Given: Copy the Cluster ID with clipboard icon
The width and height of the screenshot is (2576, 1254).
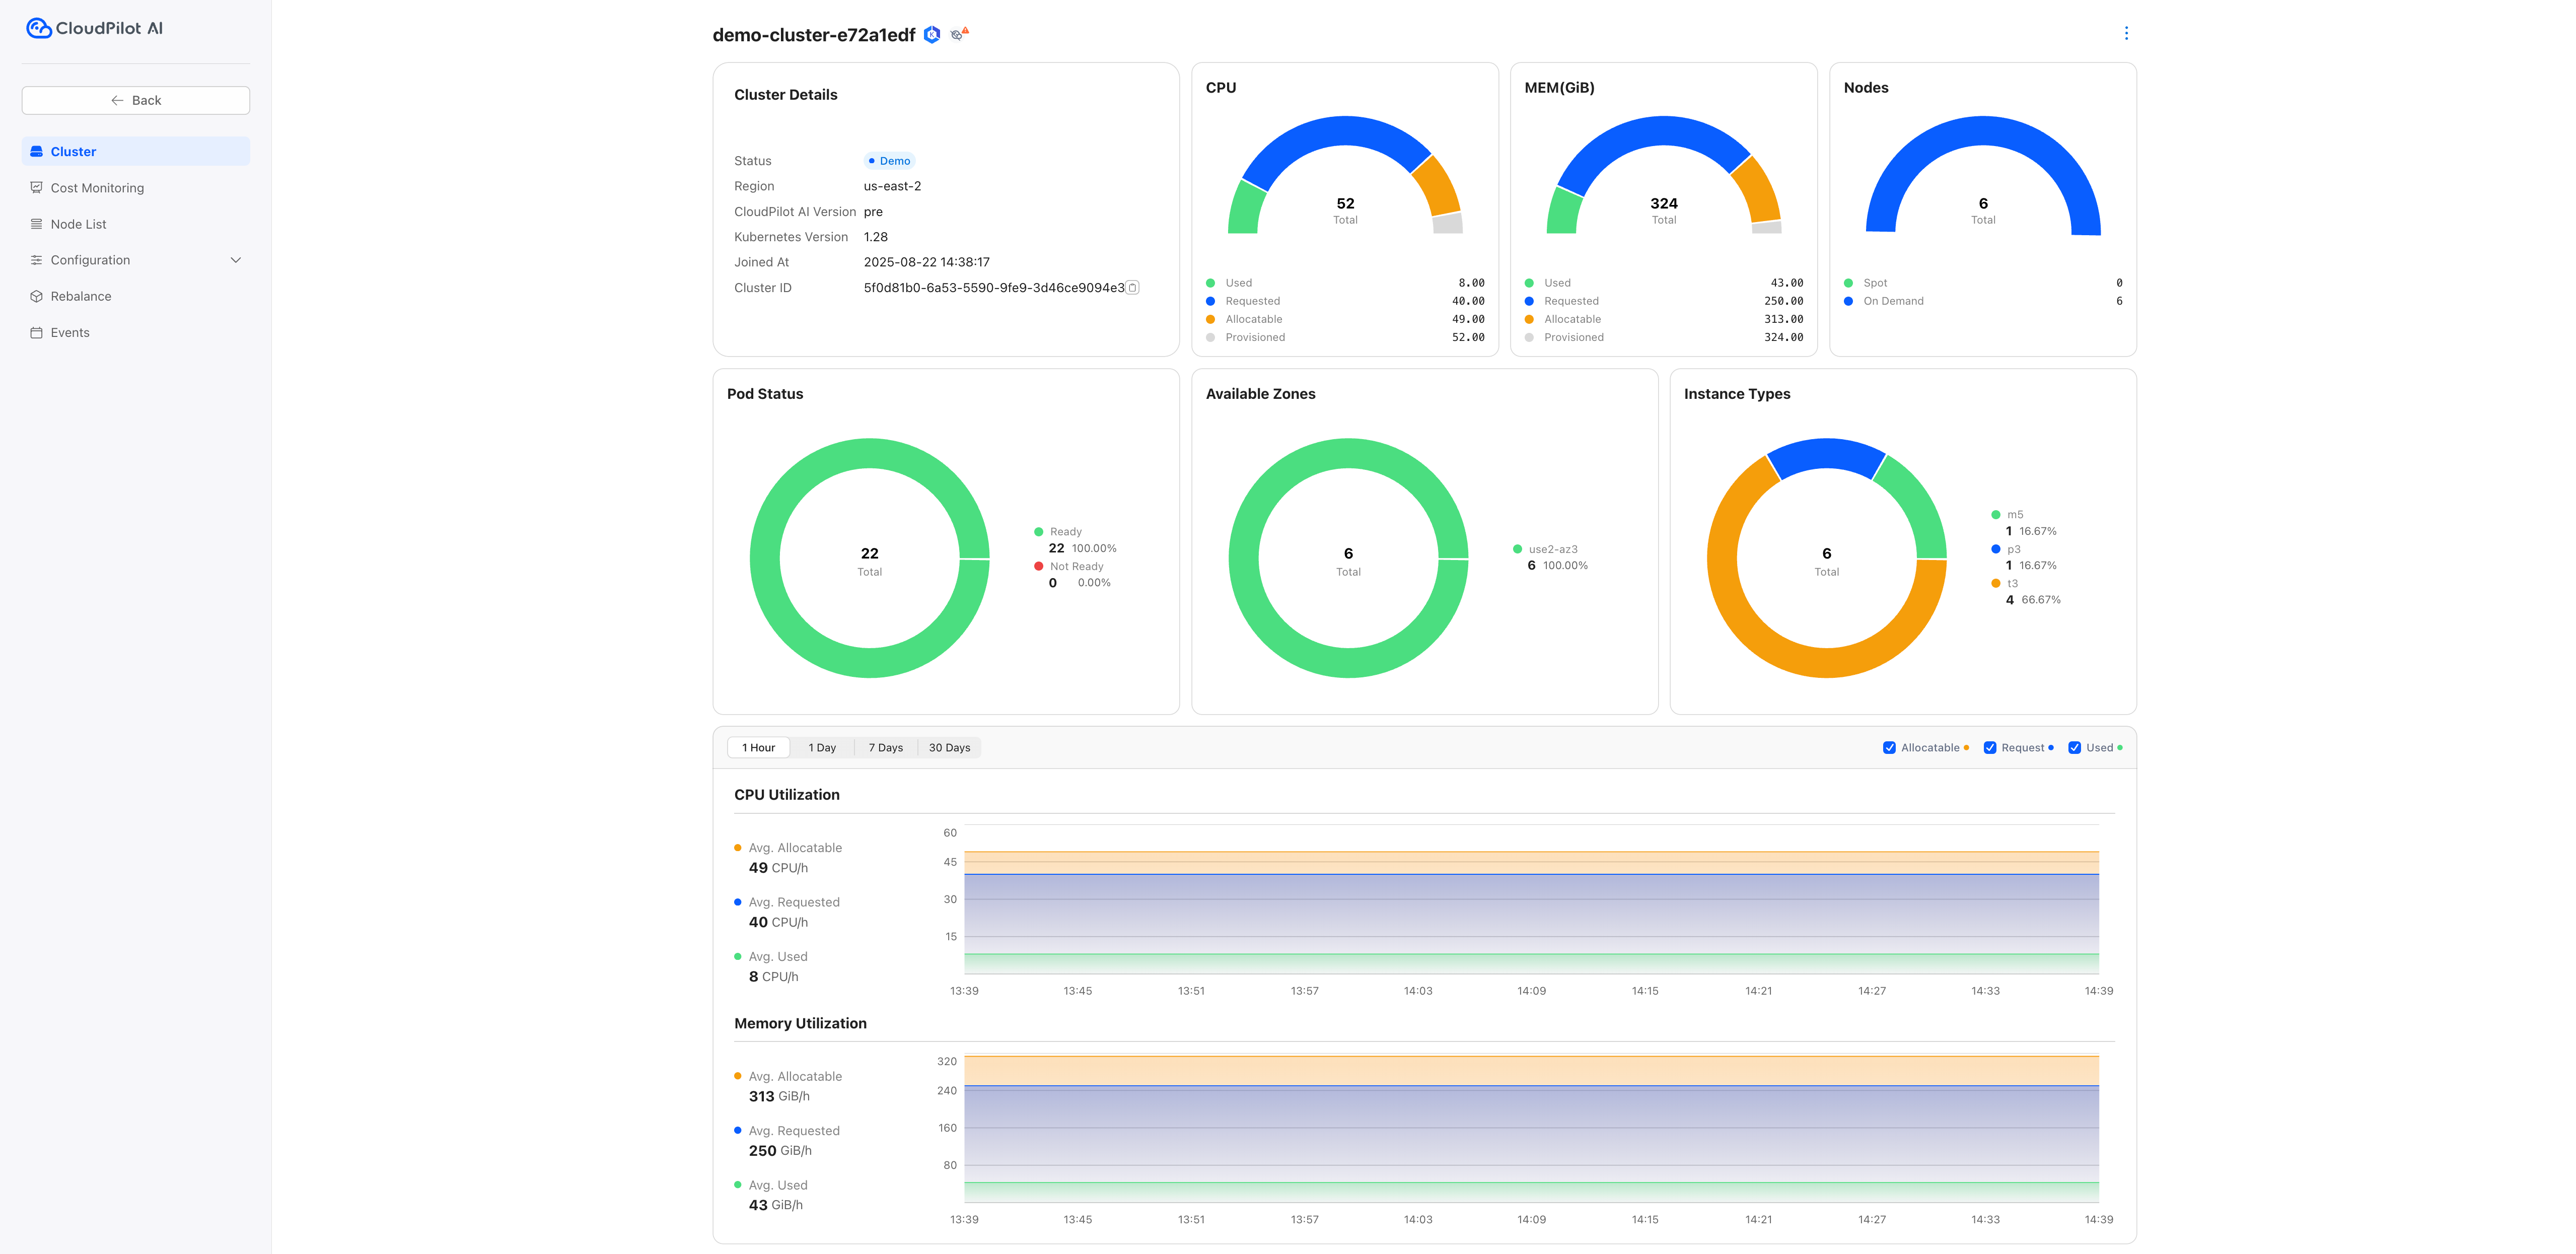Looking at the screenshot, I should pos(1133,288).
